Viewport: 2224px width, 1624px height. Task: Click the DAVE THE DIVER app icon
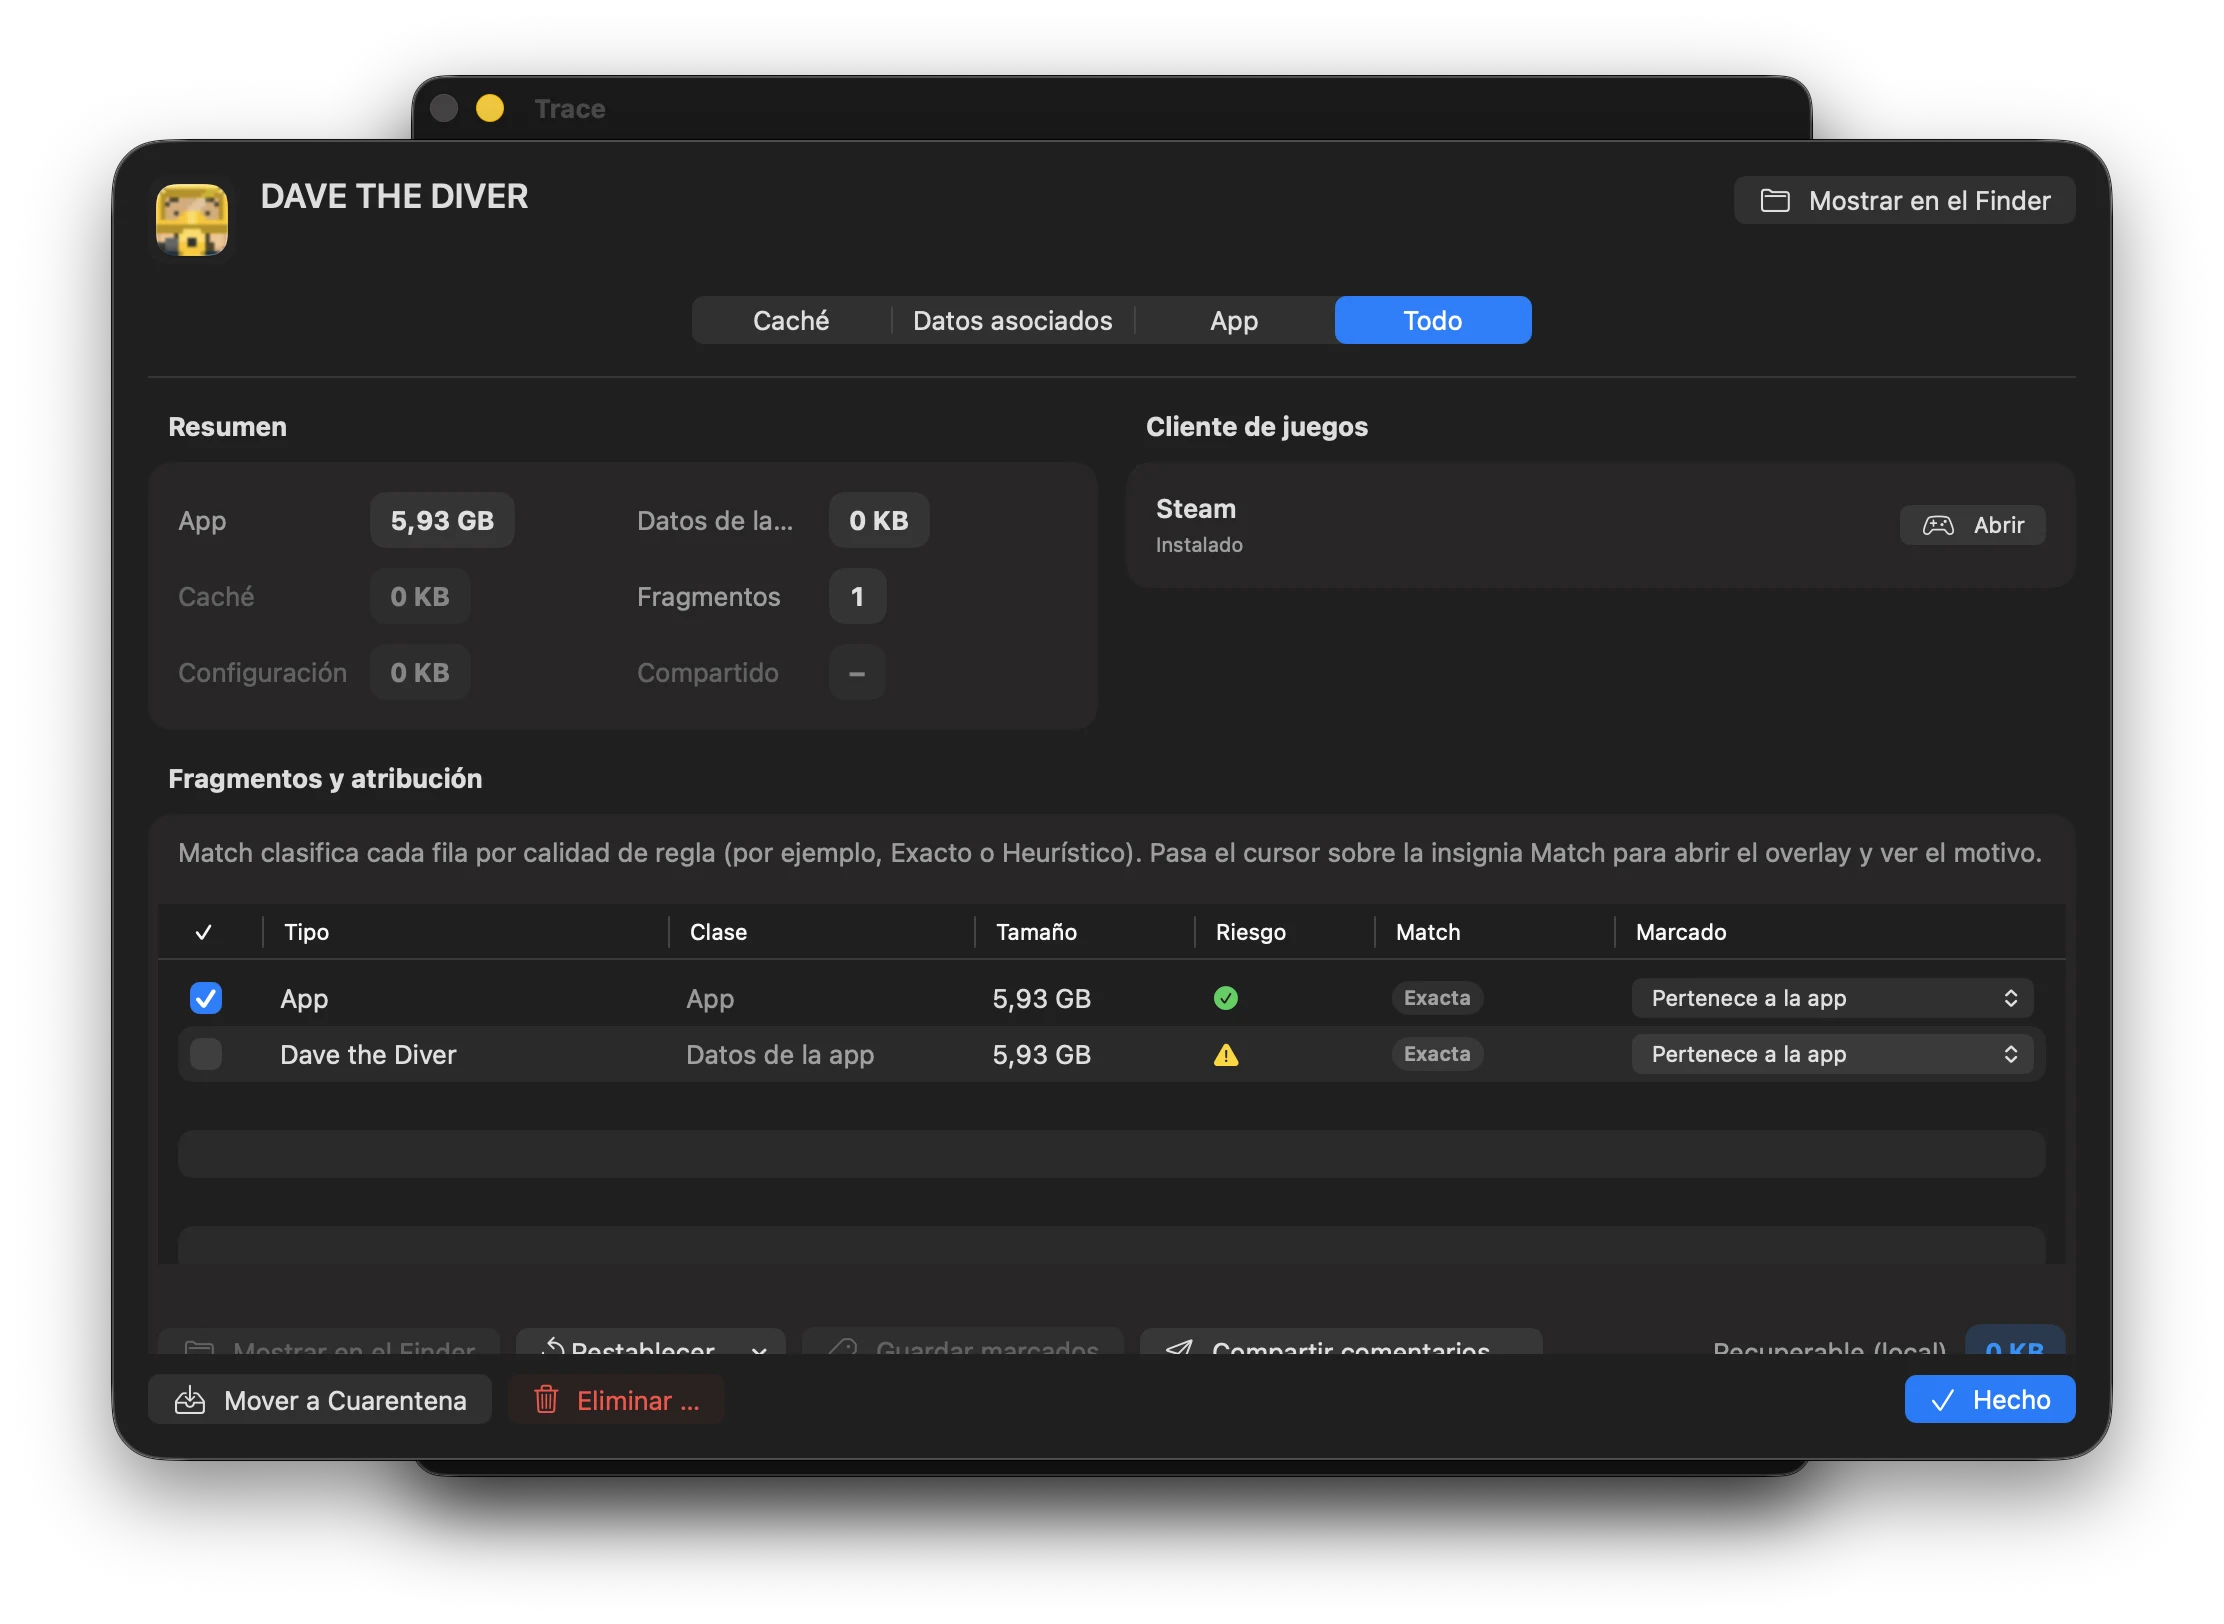pyautogui.click(x=192, y=220)
